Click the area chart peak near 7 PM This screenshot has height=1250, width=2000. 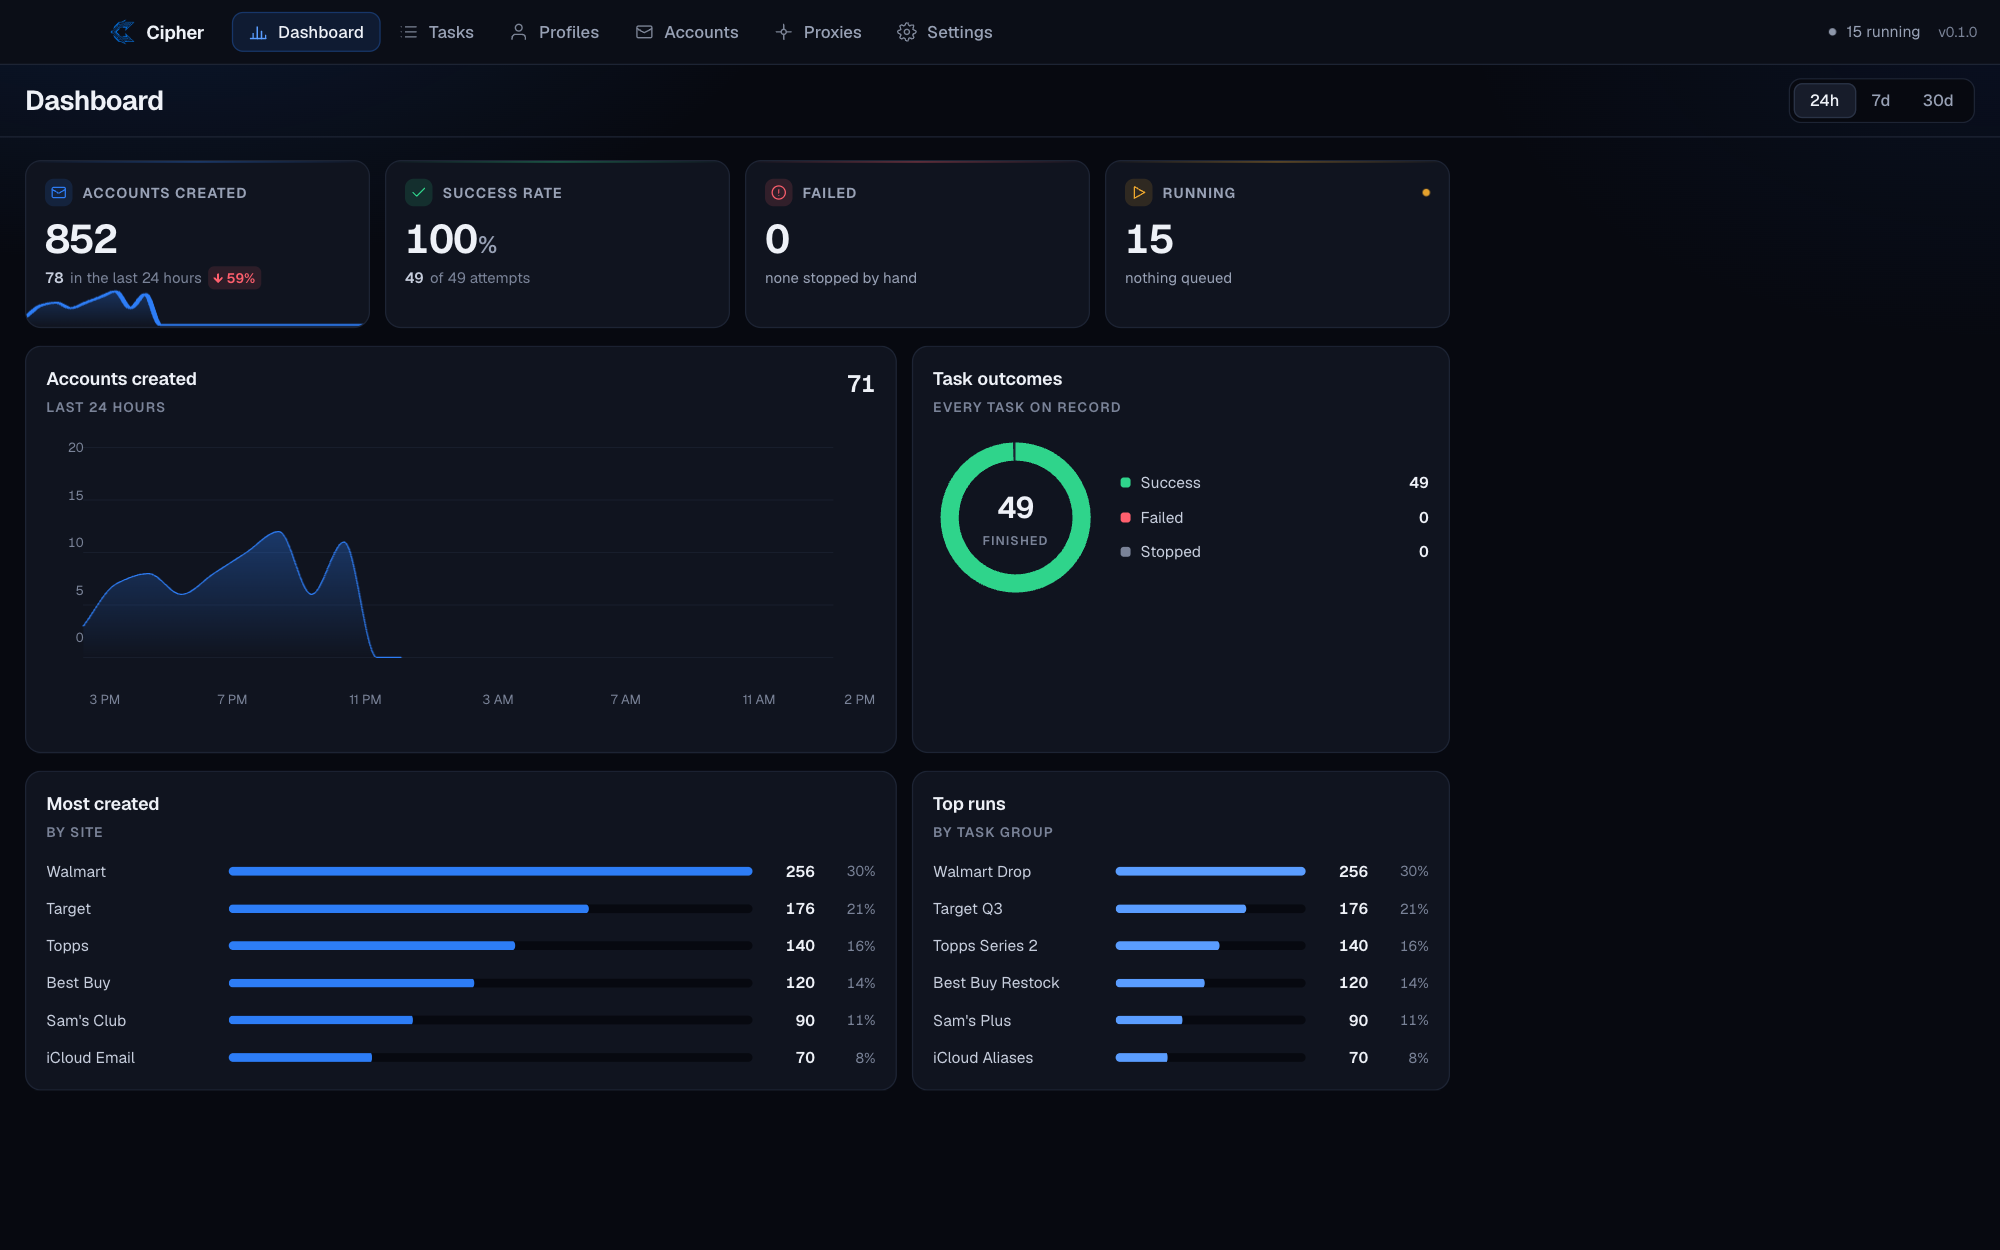277,534
